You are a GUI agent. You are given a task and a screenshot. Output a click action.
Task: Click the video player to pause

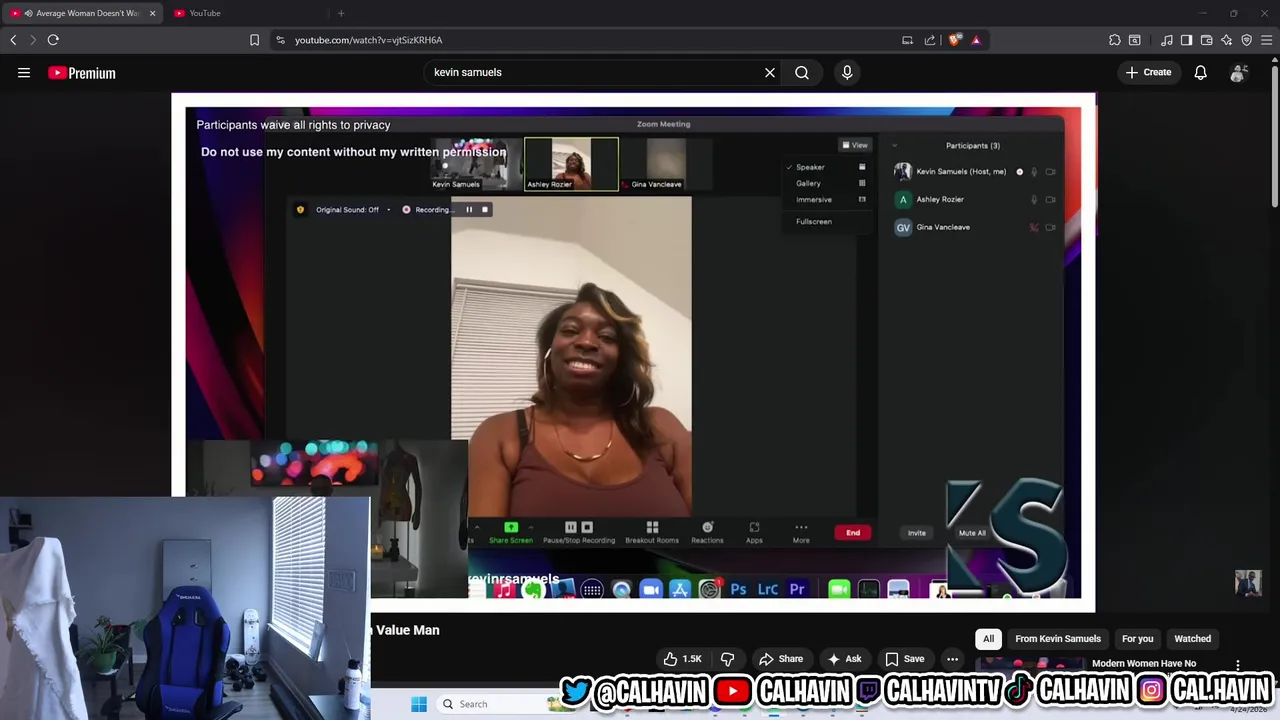tap(633, 352)
